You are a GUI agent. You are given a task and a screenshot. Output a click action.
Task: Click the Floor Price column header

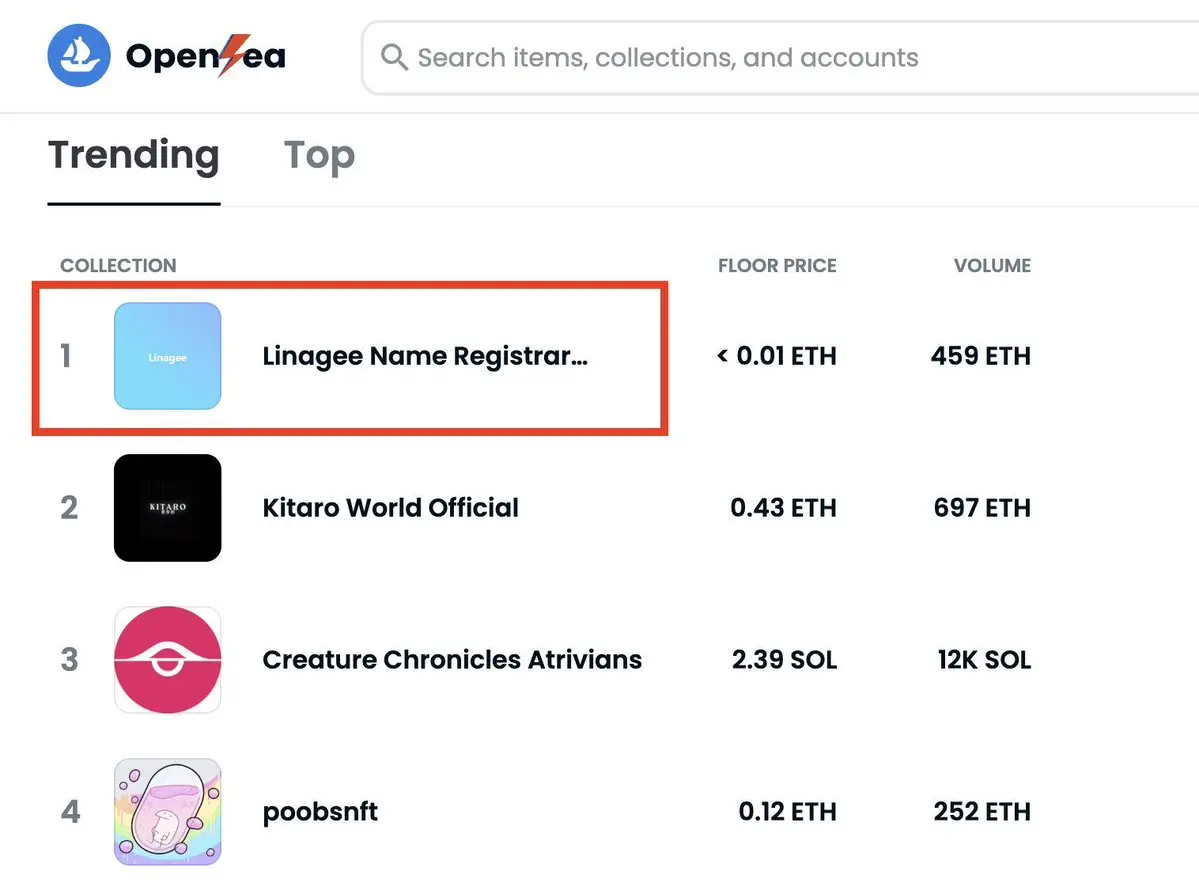(777, 265)
